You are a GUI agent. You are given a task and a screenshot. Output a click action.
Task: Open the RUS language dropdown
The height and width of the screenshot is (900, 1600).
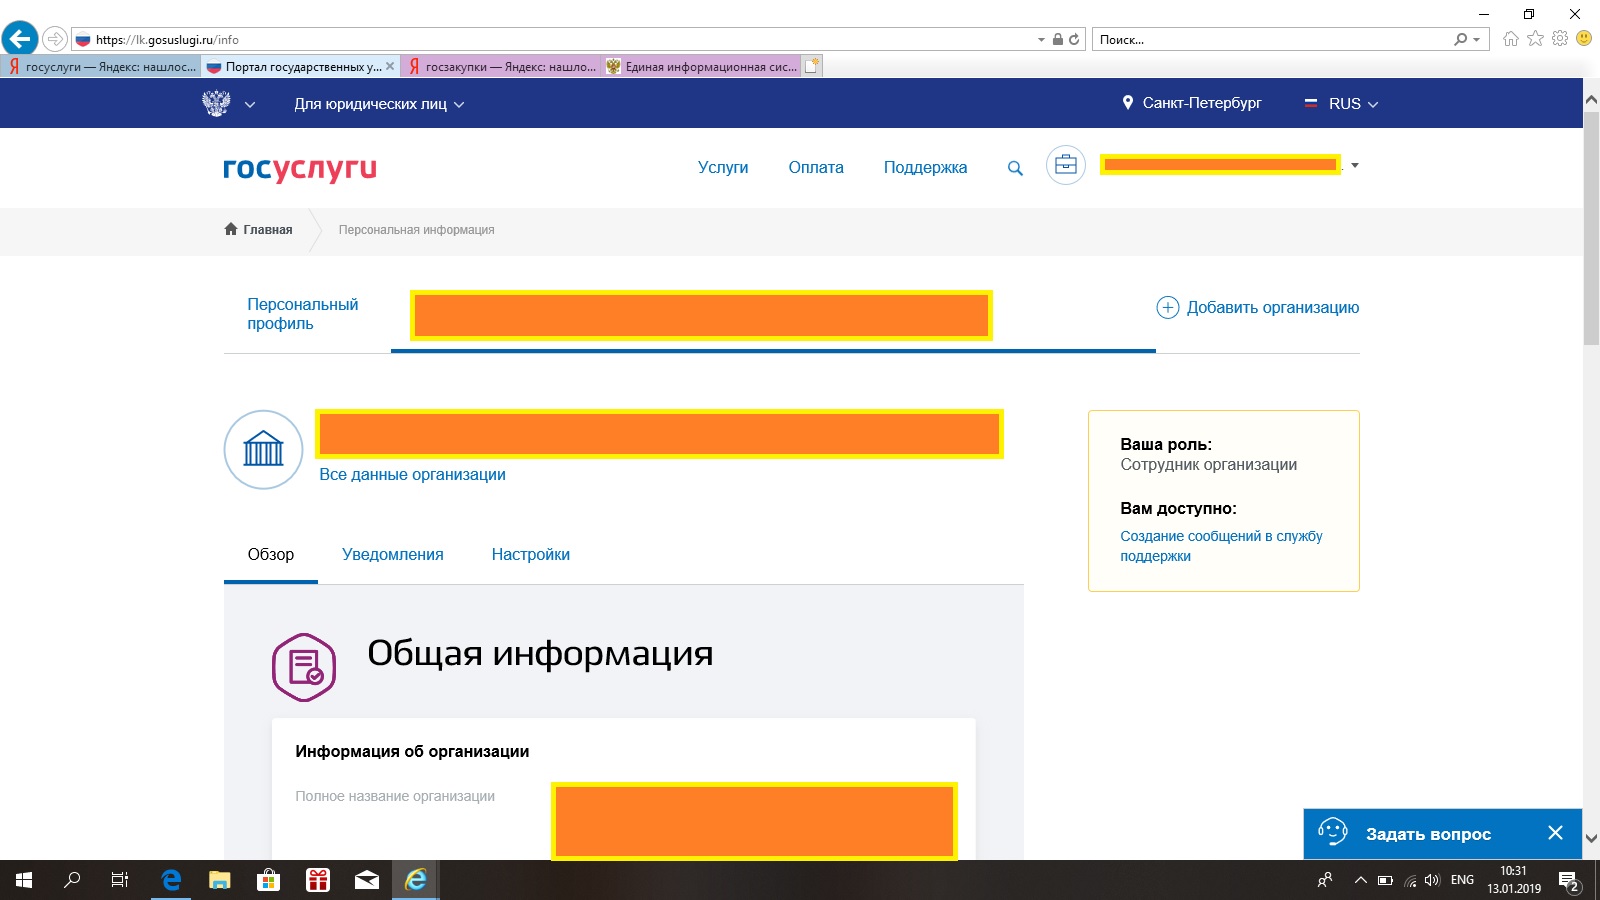point(1342,104)
